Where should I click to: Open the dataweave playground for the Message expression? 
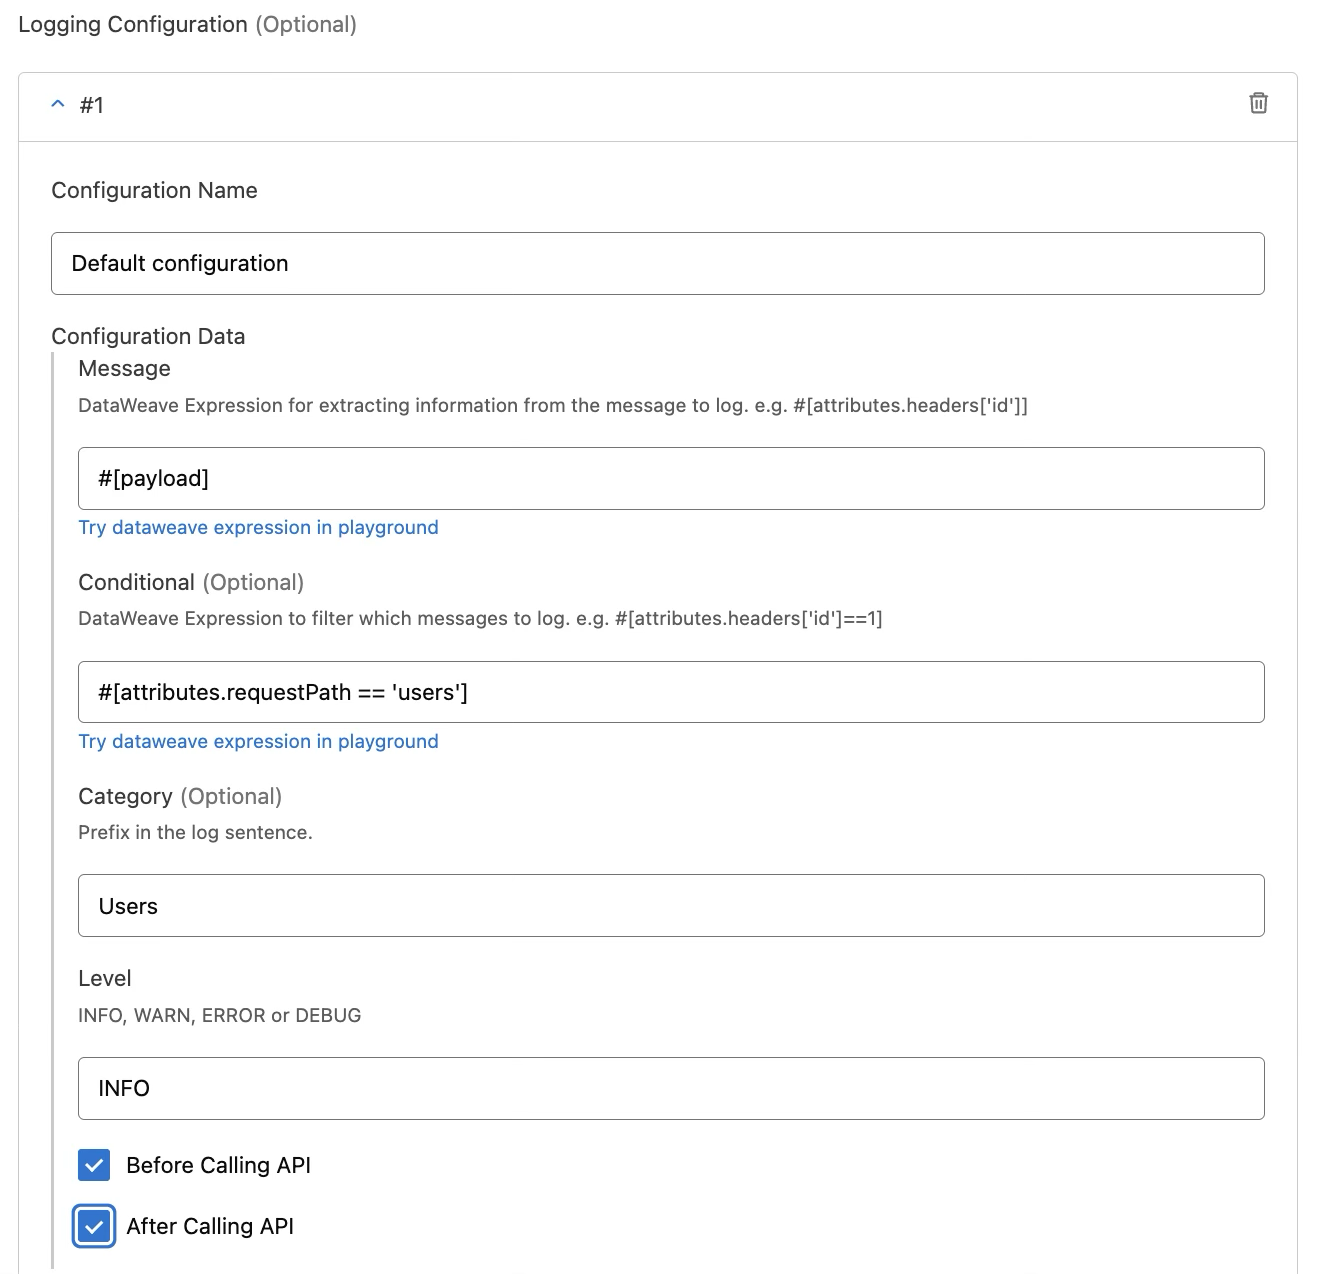pos(258,527)
